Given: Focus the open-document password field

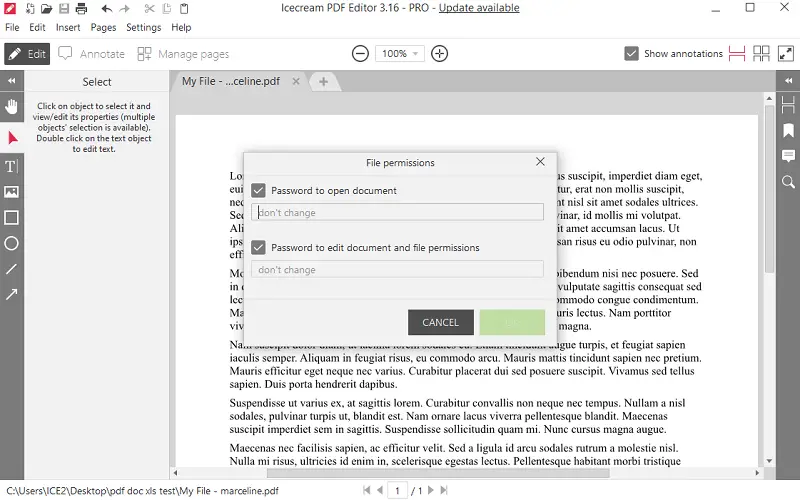Looking at the screenshot, I should coord(397,212).
